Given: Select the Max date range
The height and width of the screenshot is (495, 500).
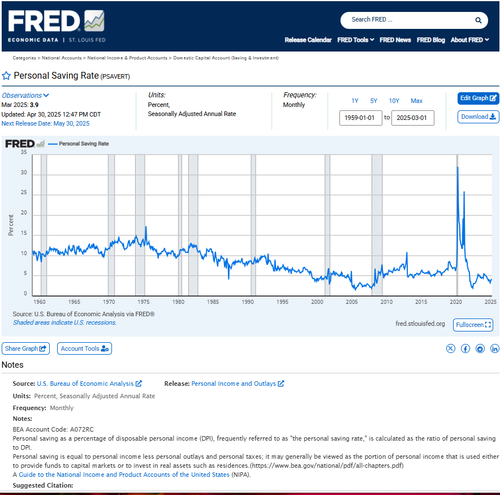Looking at the screenshot, I should (416, 101).
